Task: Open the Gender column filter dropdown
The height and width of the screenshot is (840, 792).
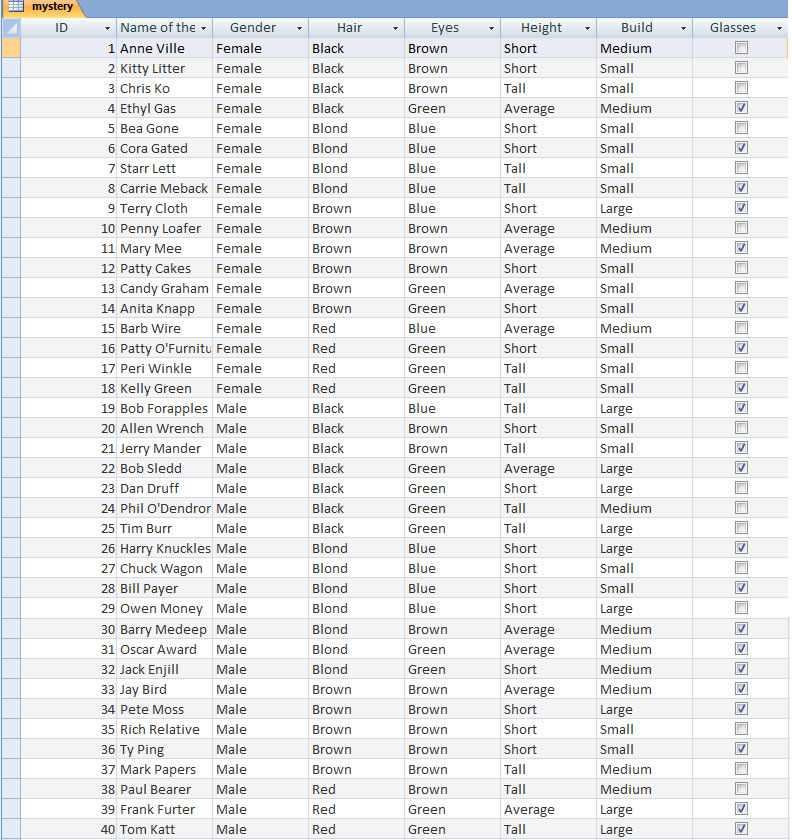Action: point(299,28)
